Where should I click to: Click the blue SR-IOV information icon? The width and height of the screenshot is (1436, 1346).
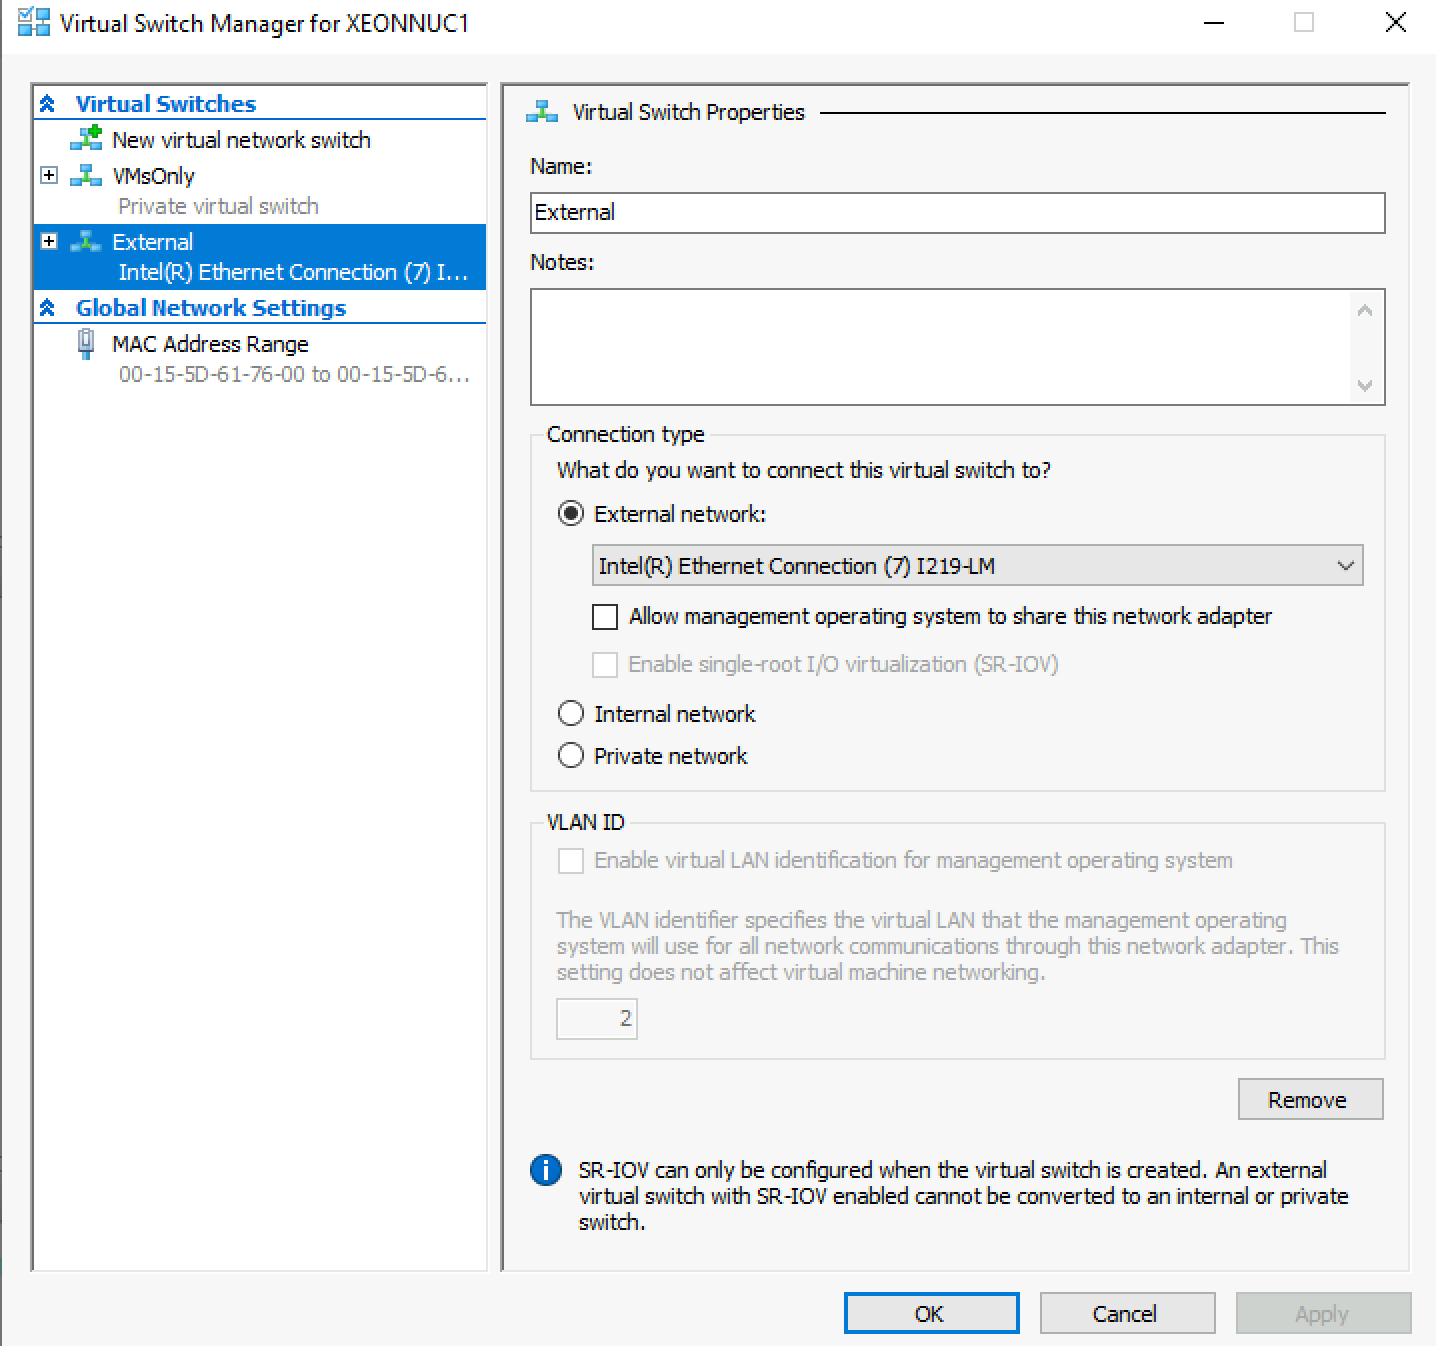(x=546, y=1169)
